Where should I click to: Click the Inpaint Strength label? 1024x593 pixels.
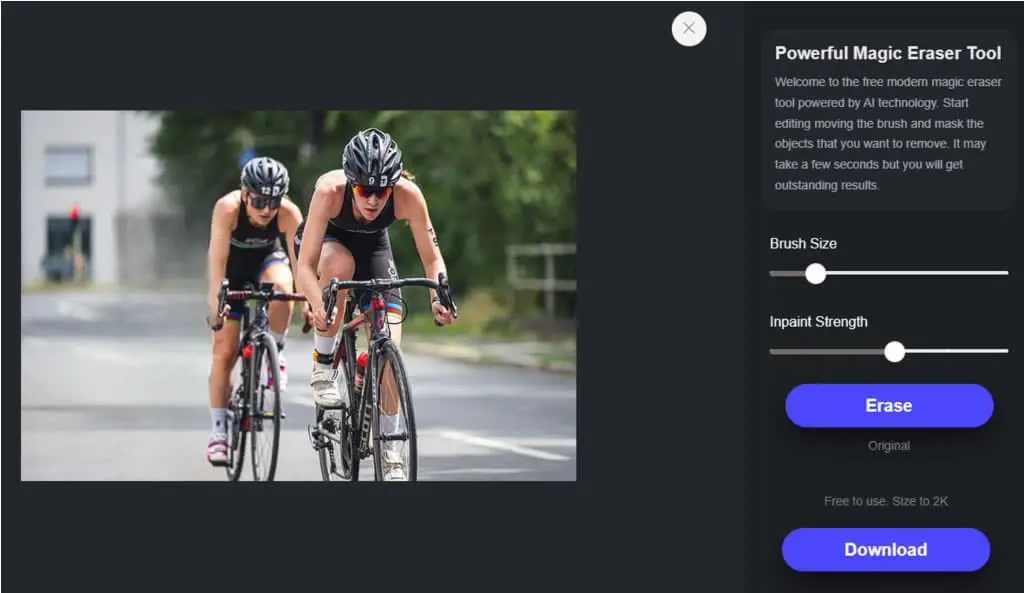818,321
